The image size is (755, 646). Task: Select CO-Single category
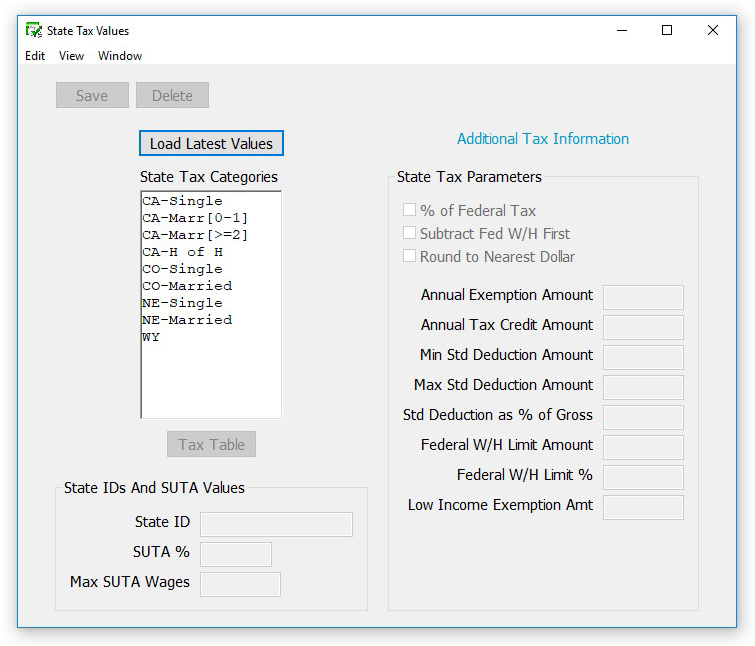211,269
